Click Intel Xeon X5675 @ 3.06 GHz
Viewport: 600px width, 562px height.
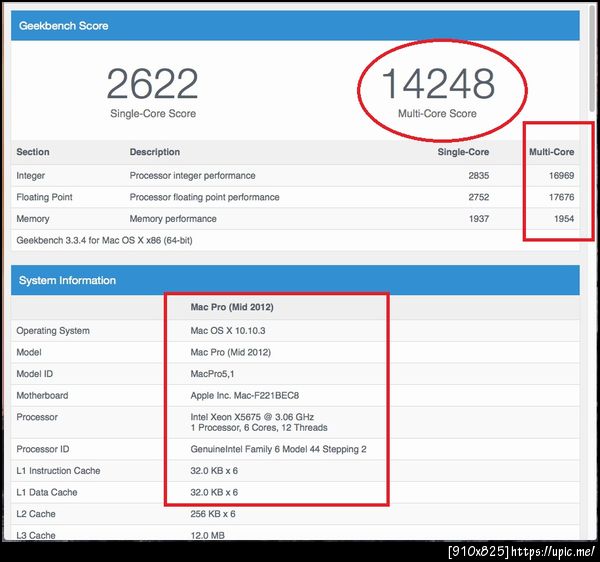point(252,417)
